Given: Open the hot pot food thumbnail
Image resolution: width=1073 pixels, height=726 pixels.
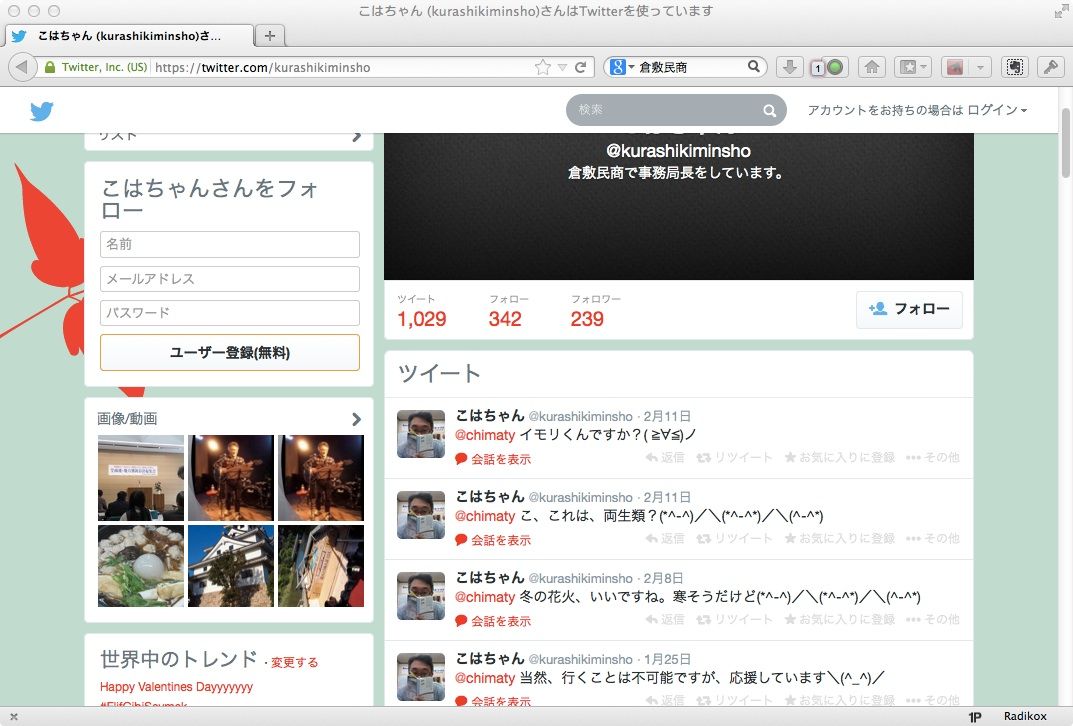Looking at the screenshot, I should coord(141,565).
